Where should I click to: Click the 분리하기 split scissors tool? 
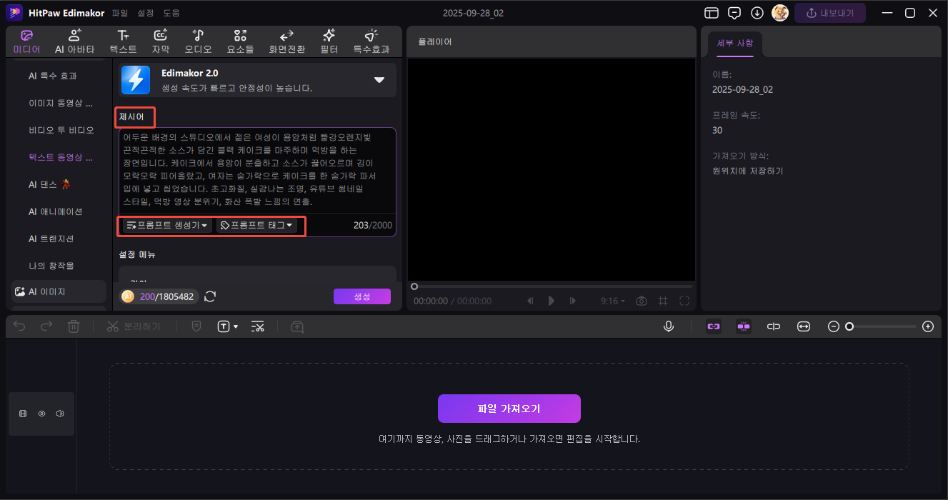(x=134, y=326)
